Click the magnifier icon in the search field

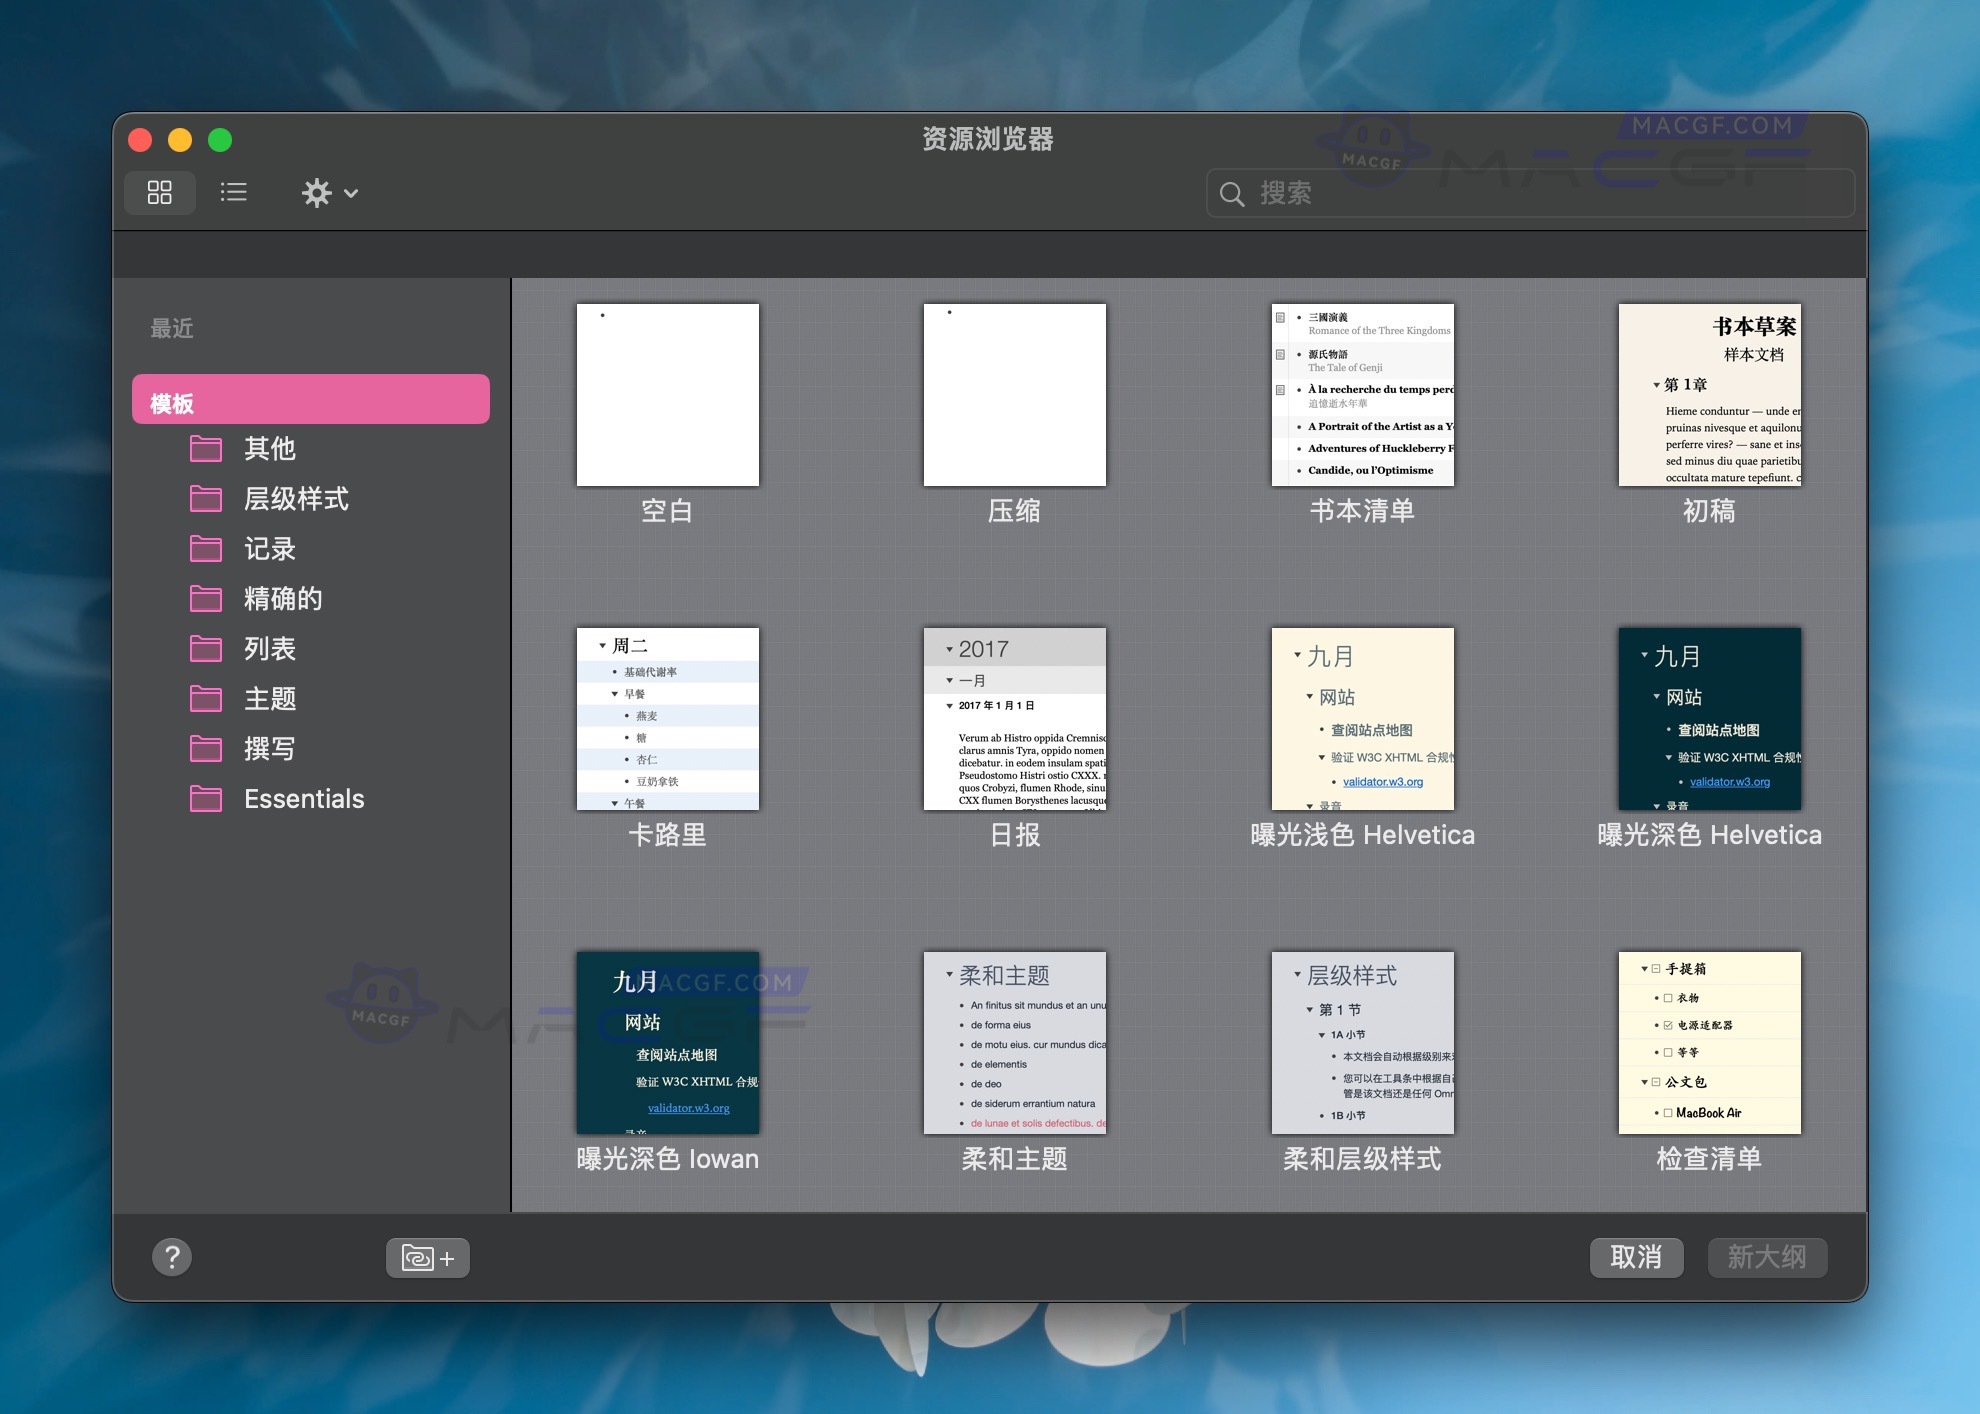(x=1232, y=193)
